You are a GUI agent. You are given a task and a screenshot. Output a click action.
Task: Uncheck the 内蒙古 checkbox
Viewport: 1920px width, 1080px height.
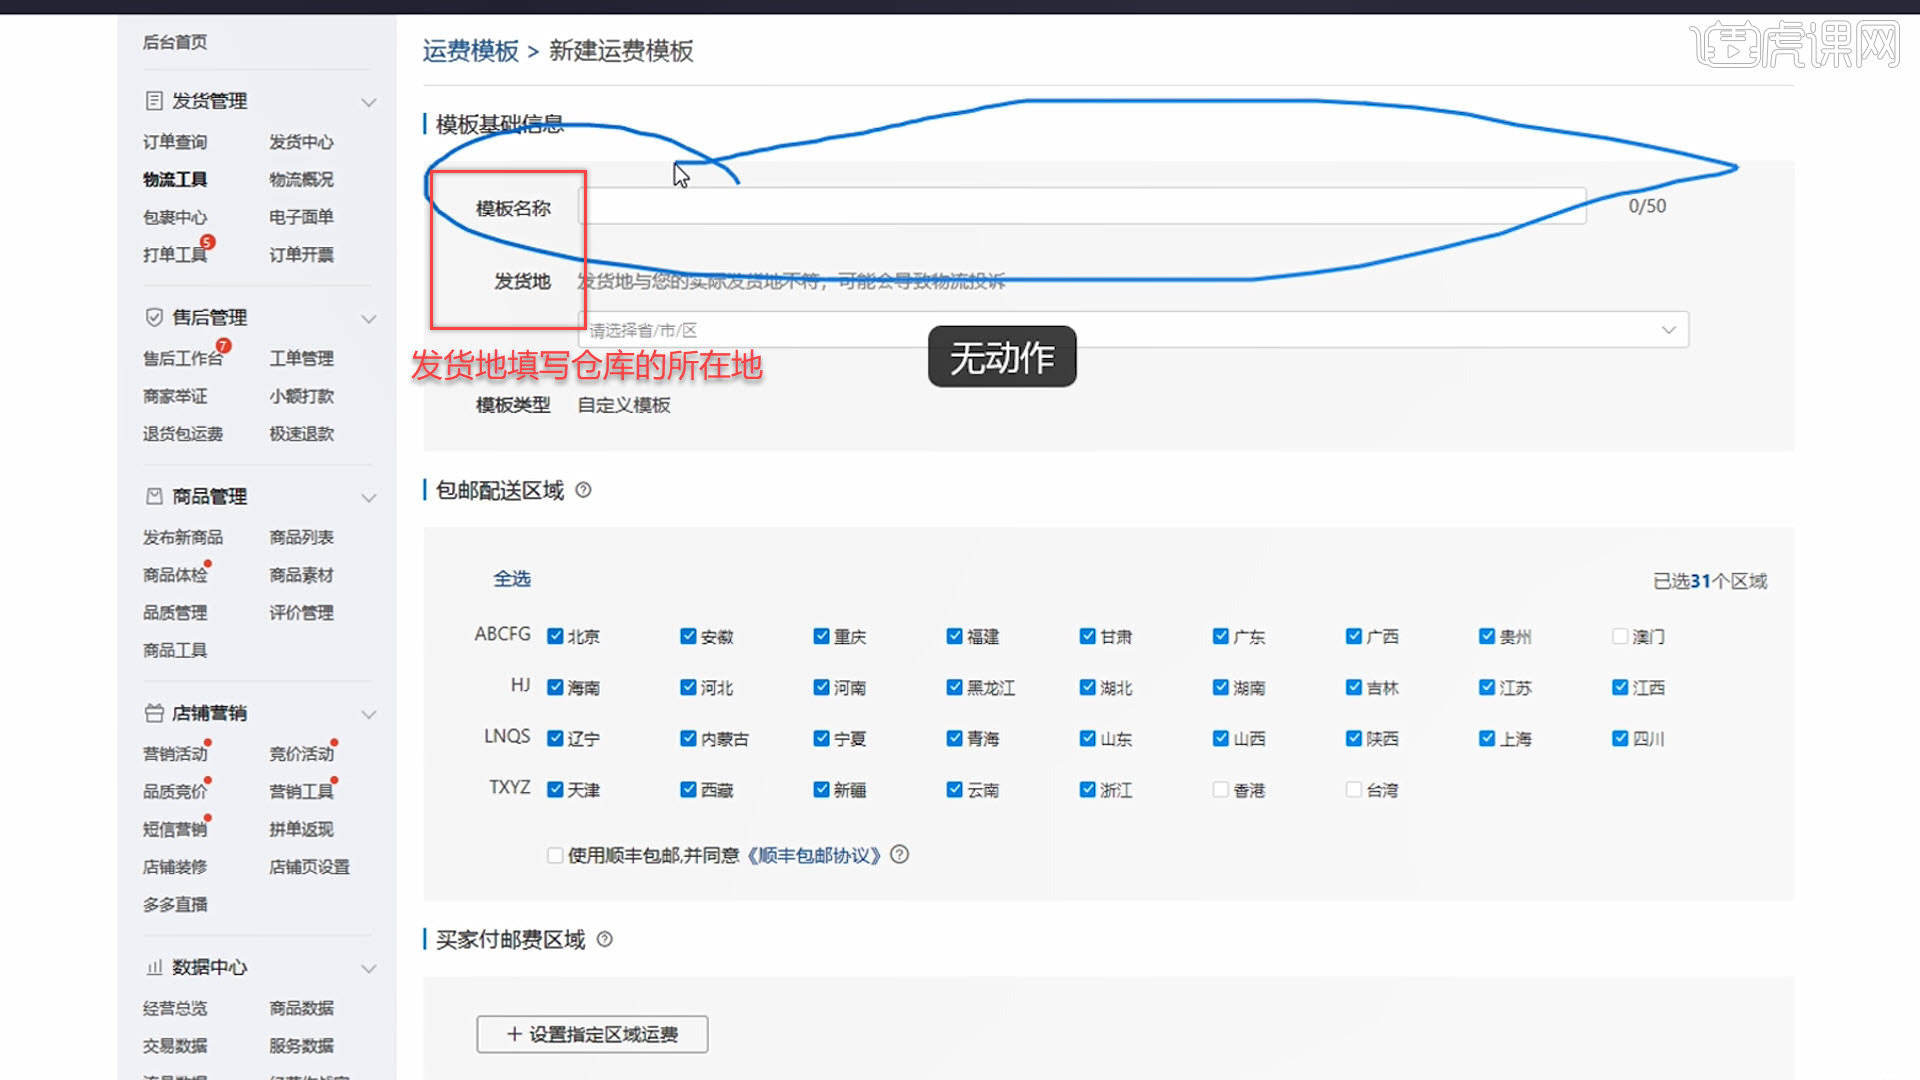[688, 739]
